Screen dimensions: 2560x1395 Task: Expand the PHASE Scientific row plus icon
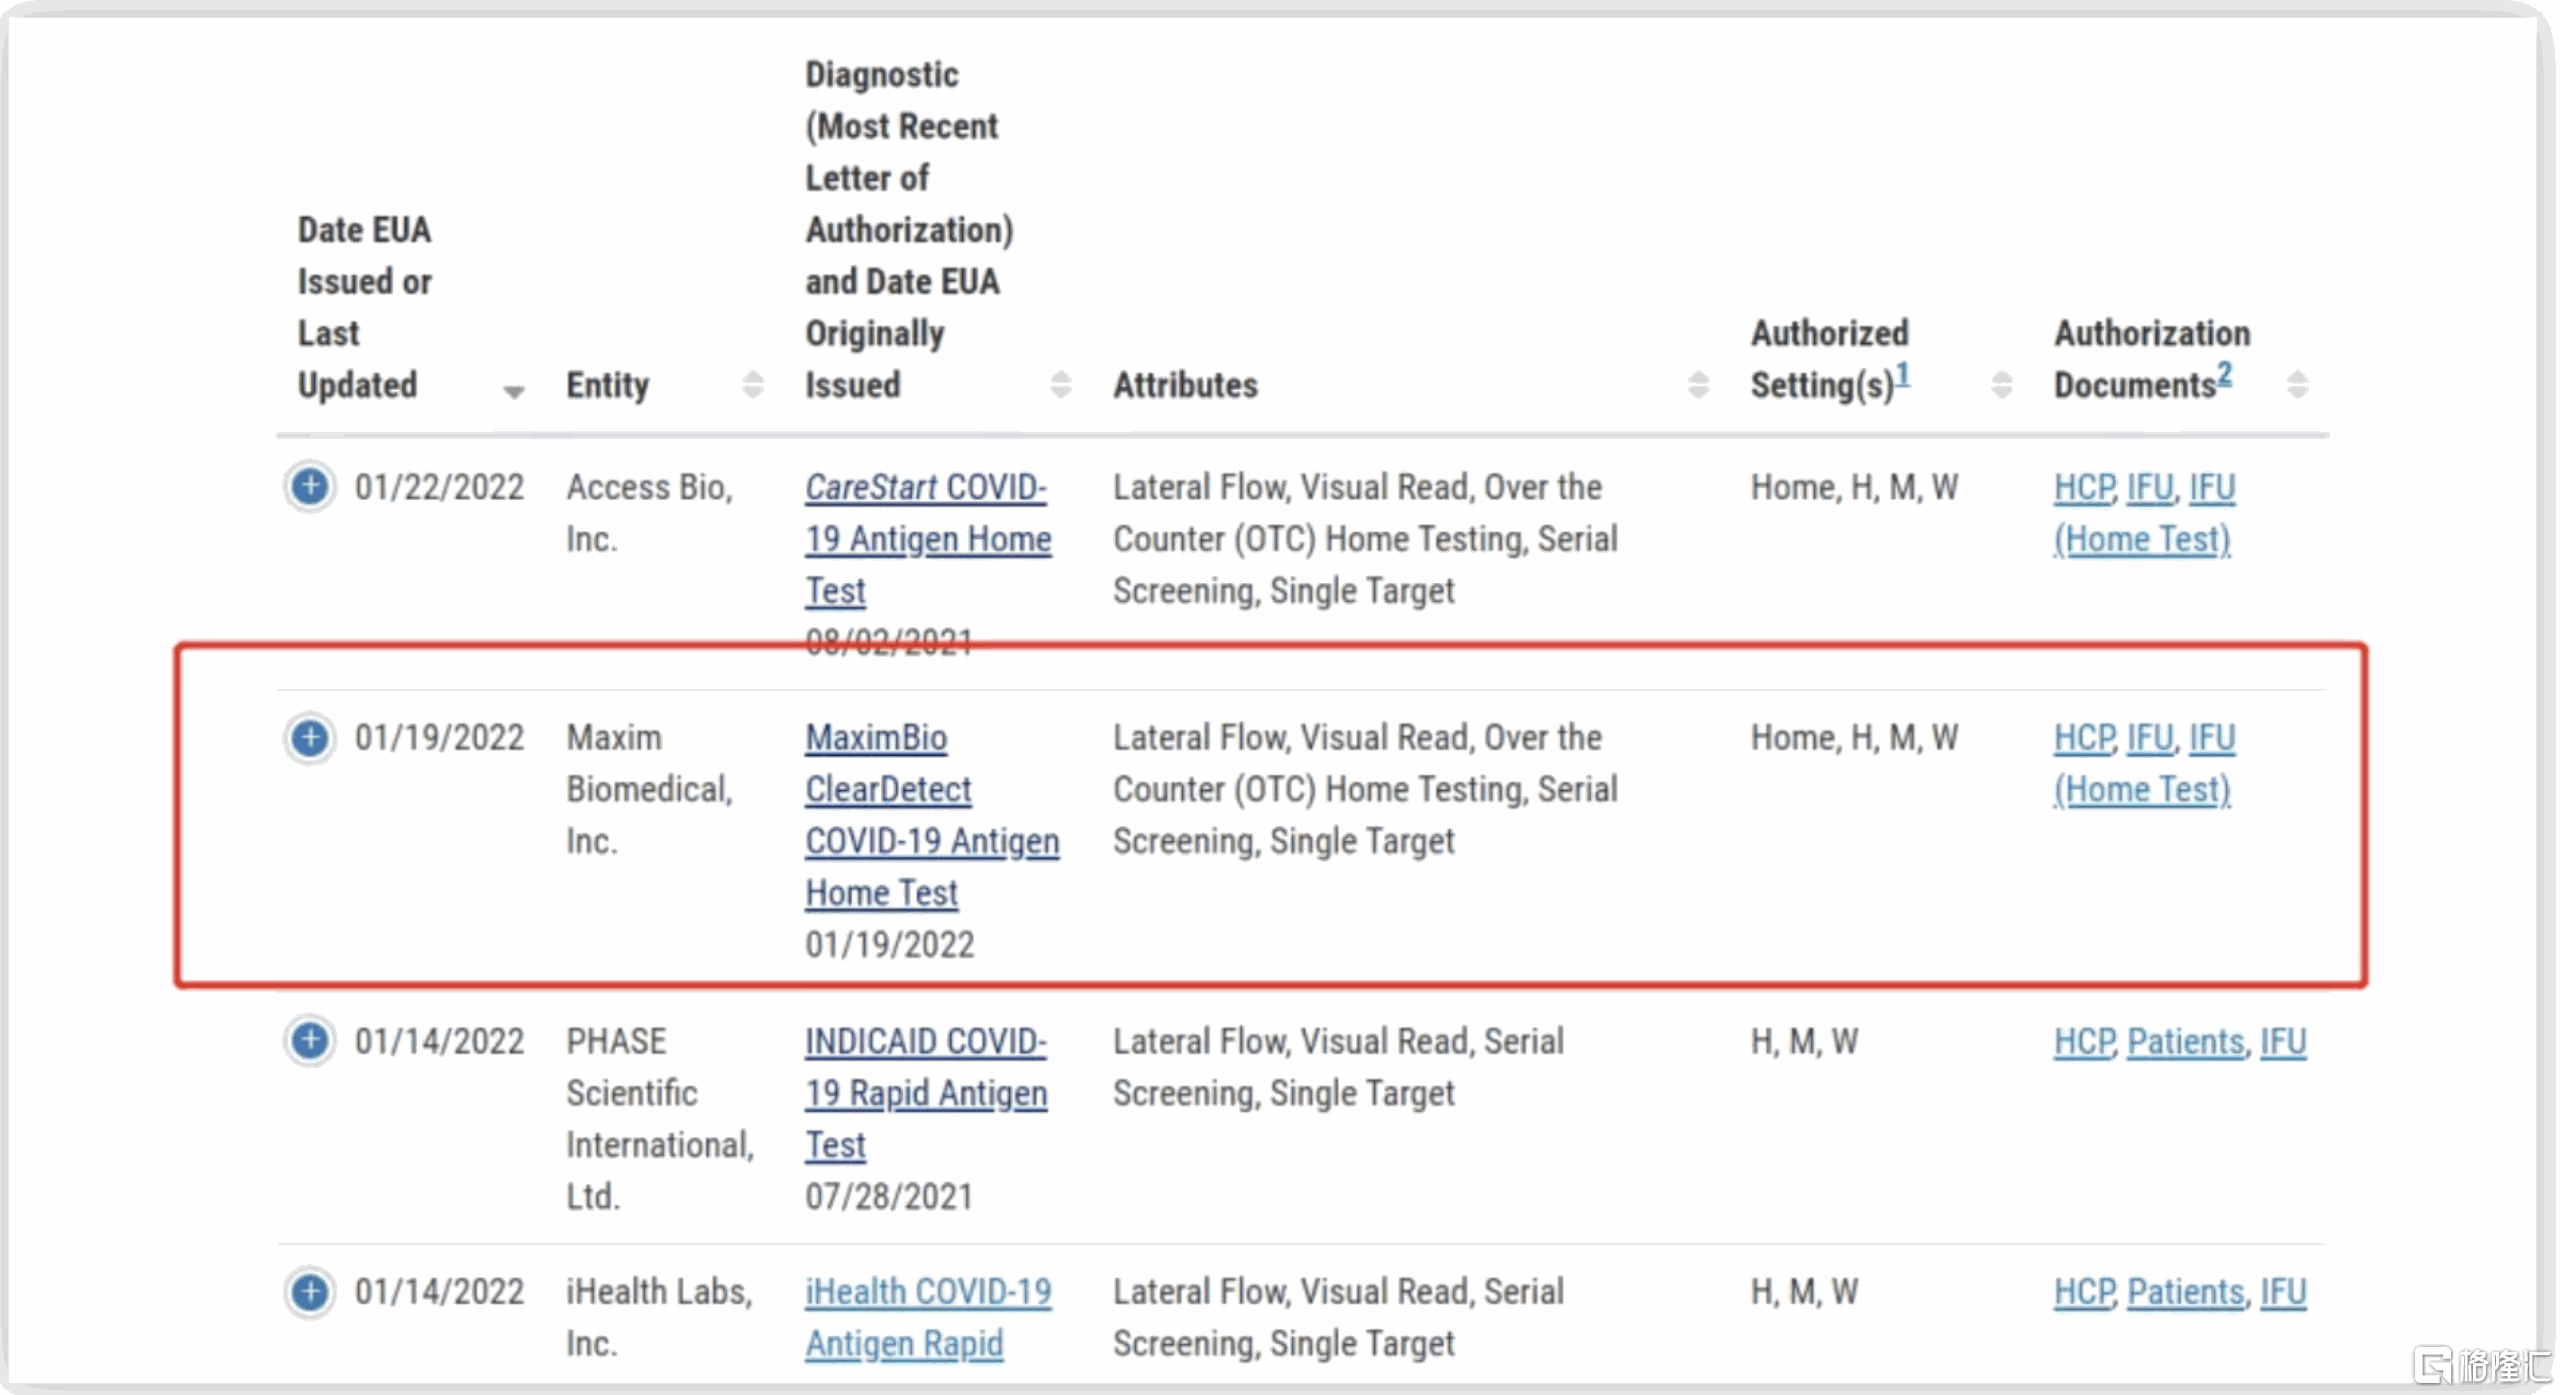[310, 1042]
